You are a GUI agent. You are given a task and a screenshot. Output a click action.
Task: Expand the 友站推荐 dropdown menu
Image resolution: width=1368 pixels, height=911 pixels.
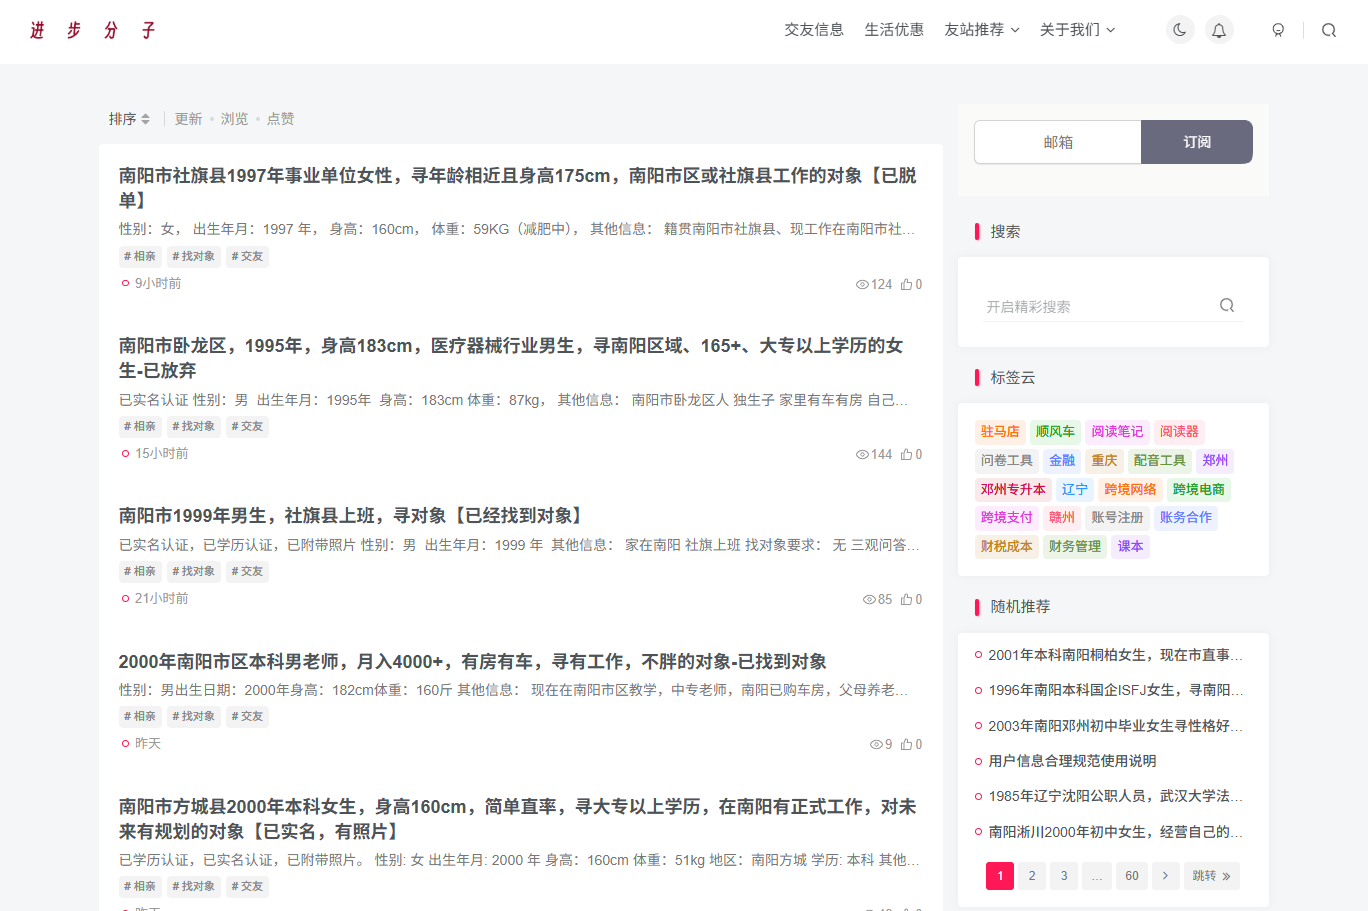981,29
